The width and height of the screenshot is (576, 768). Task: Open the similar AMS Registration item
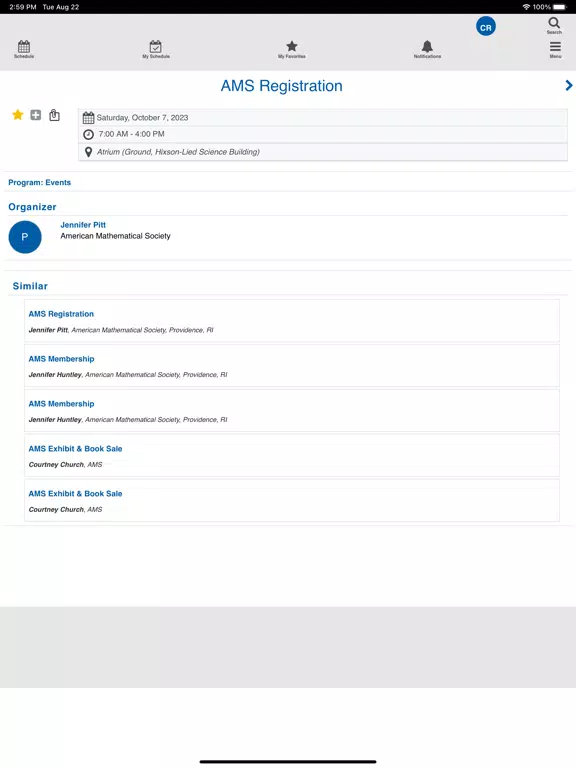(x=292, y=321)
